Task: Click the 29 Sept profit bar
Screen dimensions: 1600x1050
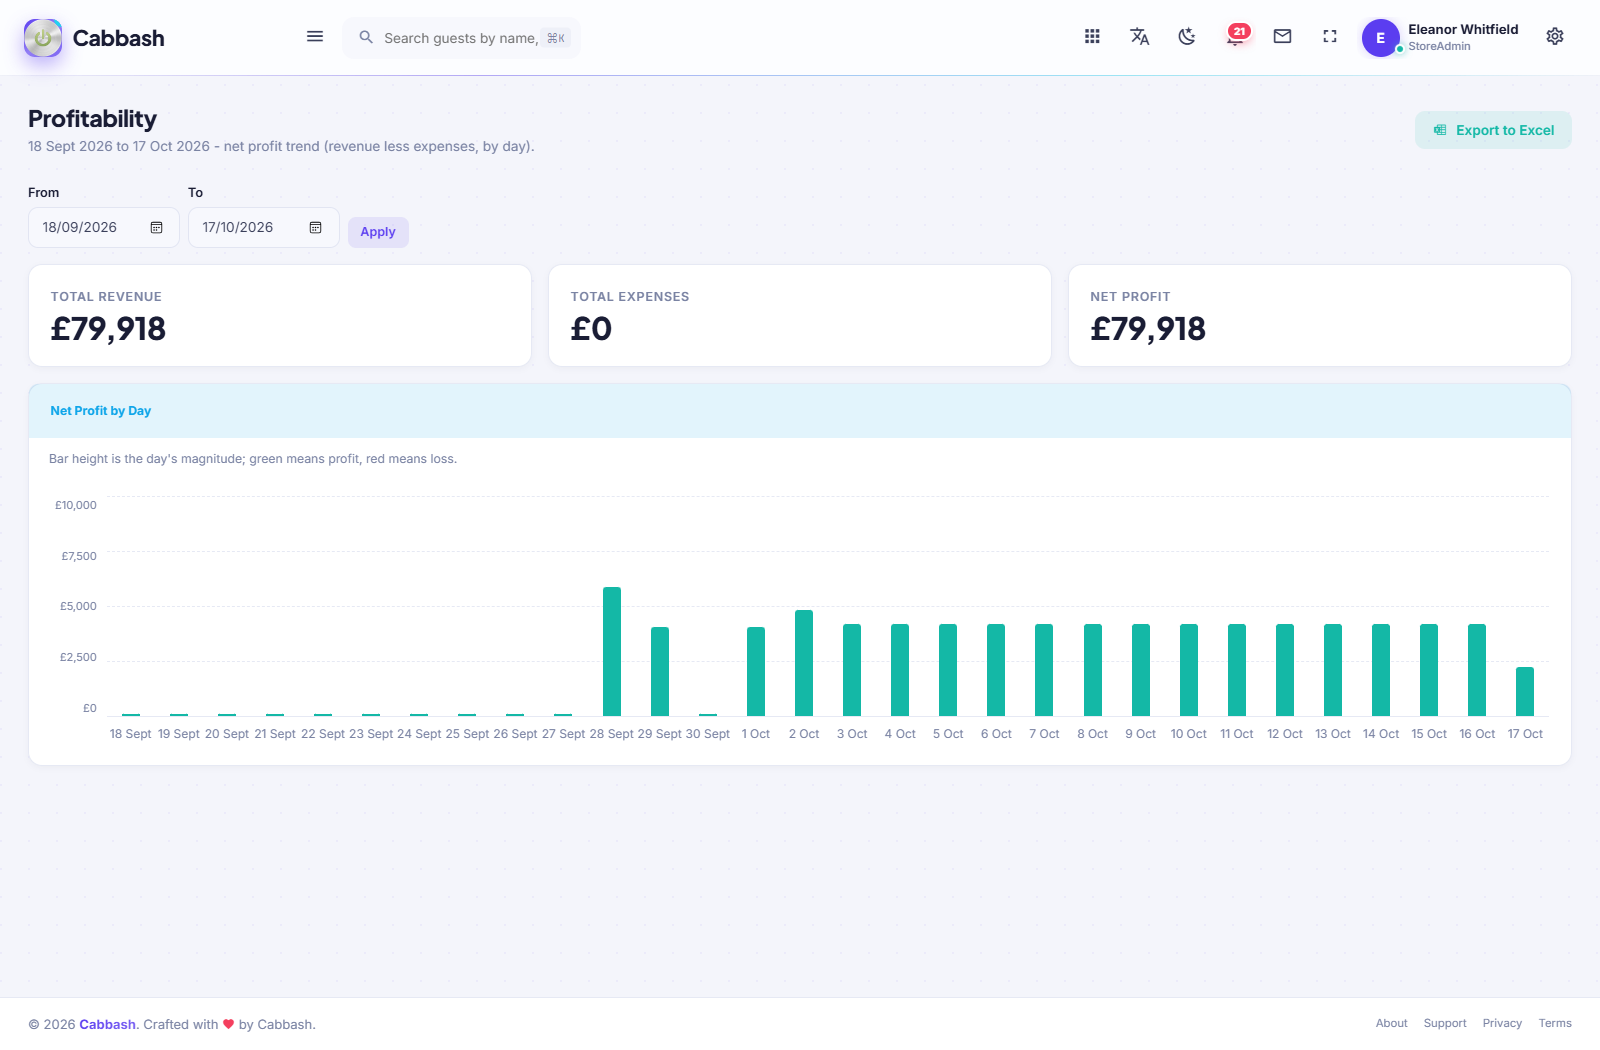Action: pos(660,671)
